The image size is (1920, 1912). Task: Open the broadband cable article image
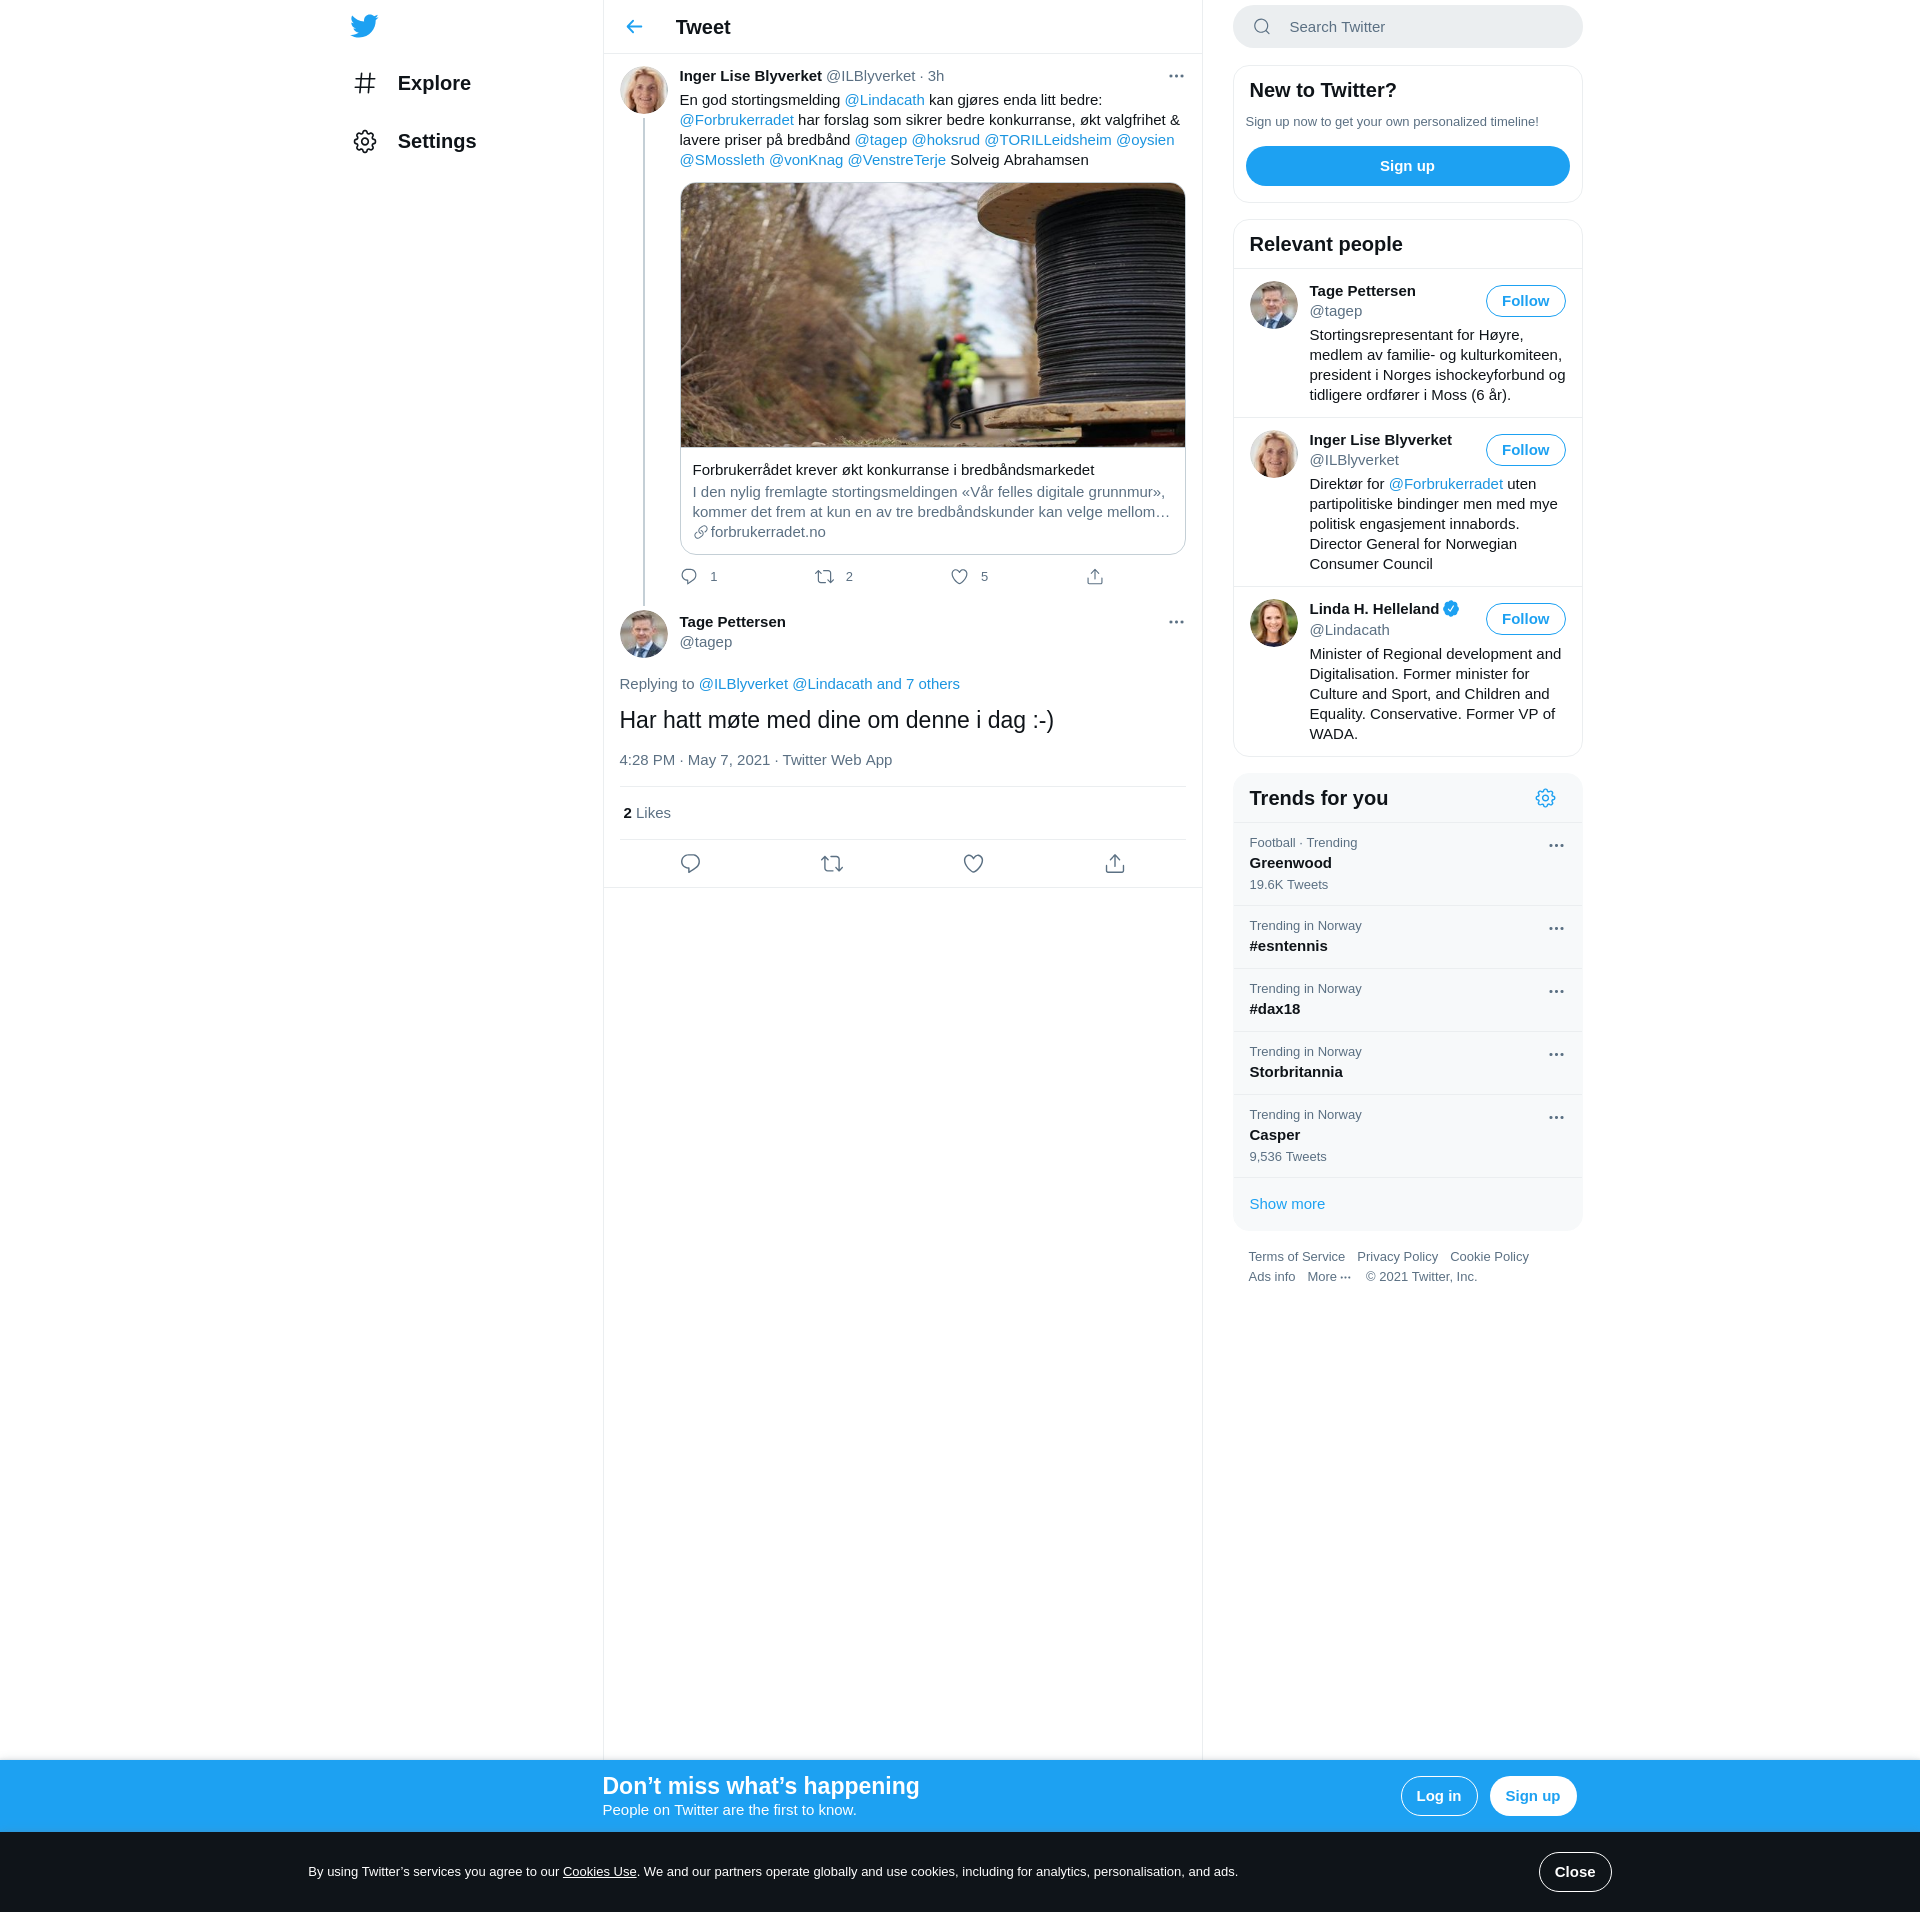click(x=932, y=315)
